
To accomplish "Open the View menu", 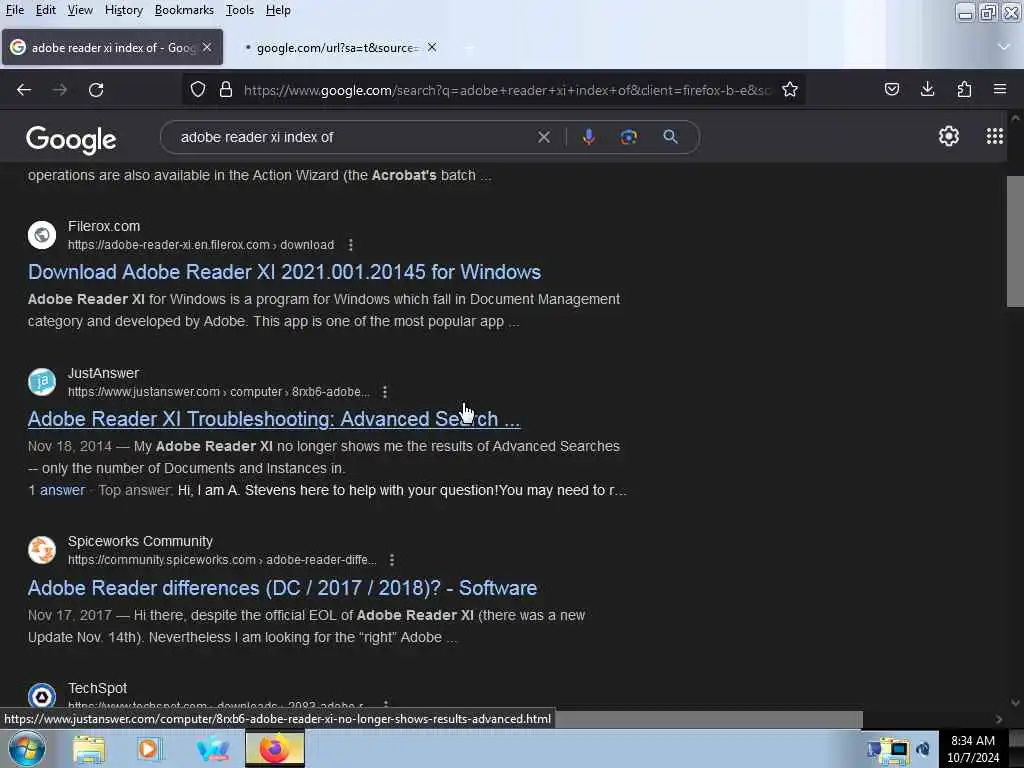I will (x=80, y=10).
